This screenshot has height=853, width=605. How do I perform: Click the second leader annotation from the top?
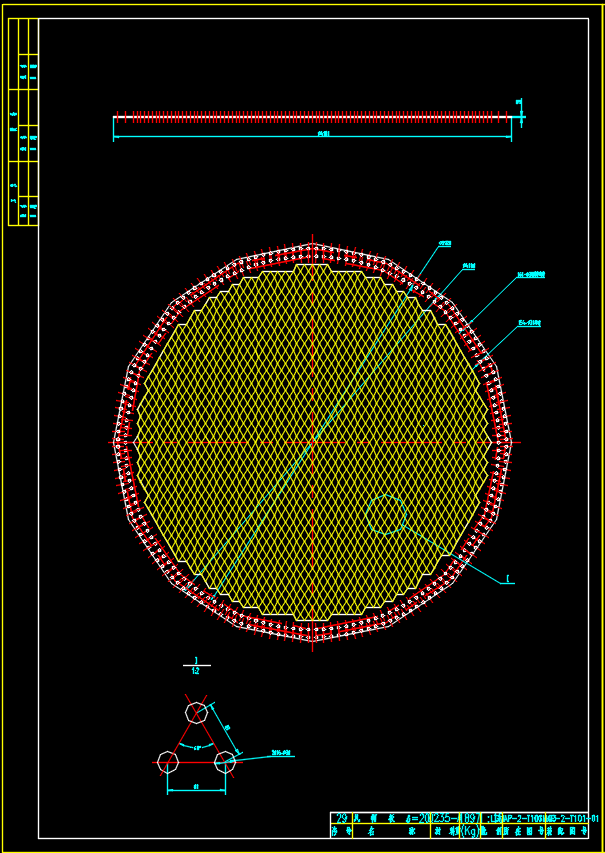click(468, 266)
